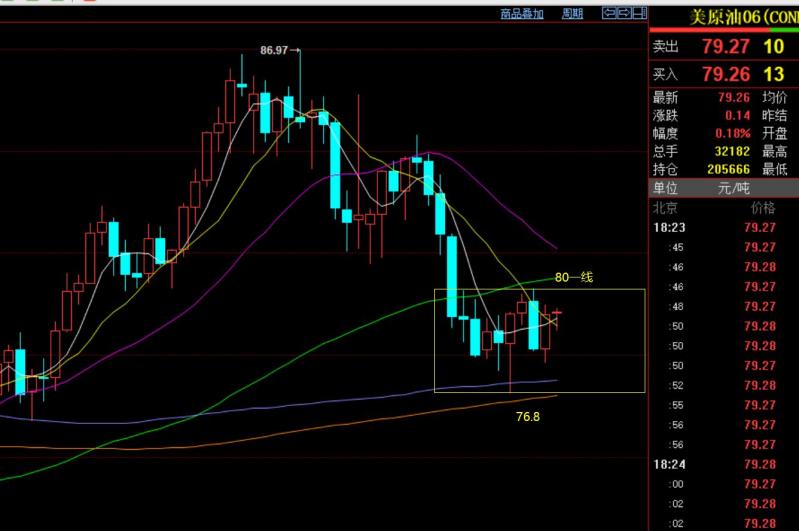Click the 持仓 open interest 205666
Viewport: 799px width, 531px height.
click(728, 169)
